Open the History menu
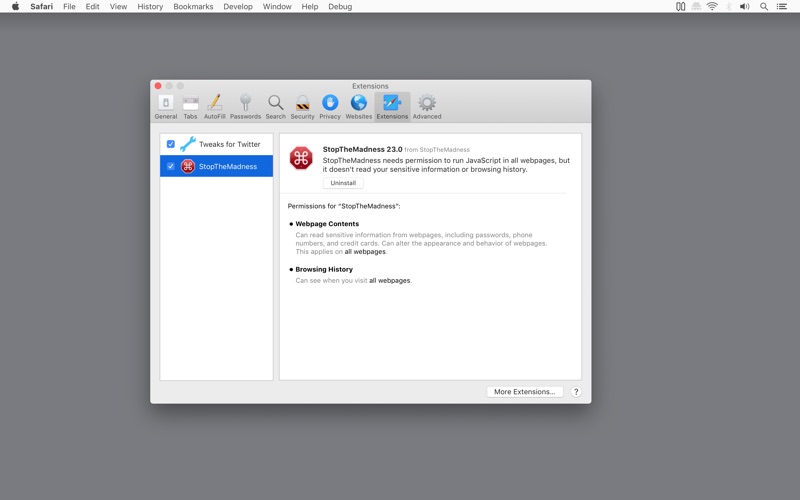 coord(150,7)
